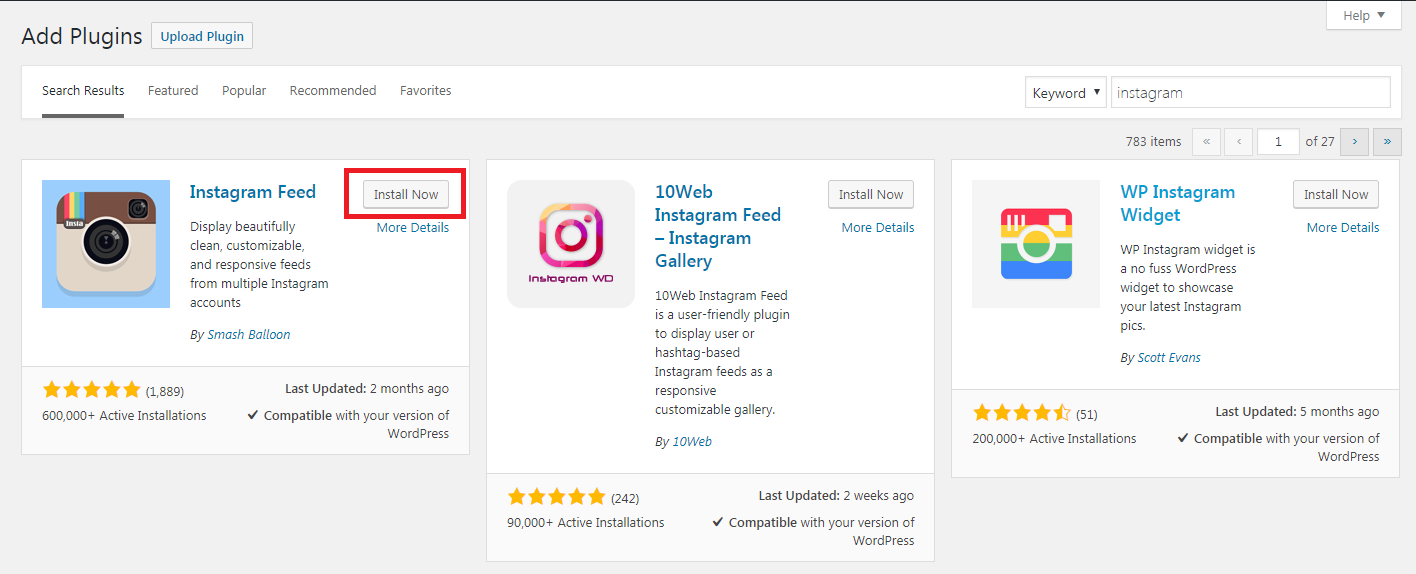Click the star rating for WP Instagram Widget
Screen dimensions: 1416x574
1022,413
